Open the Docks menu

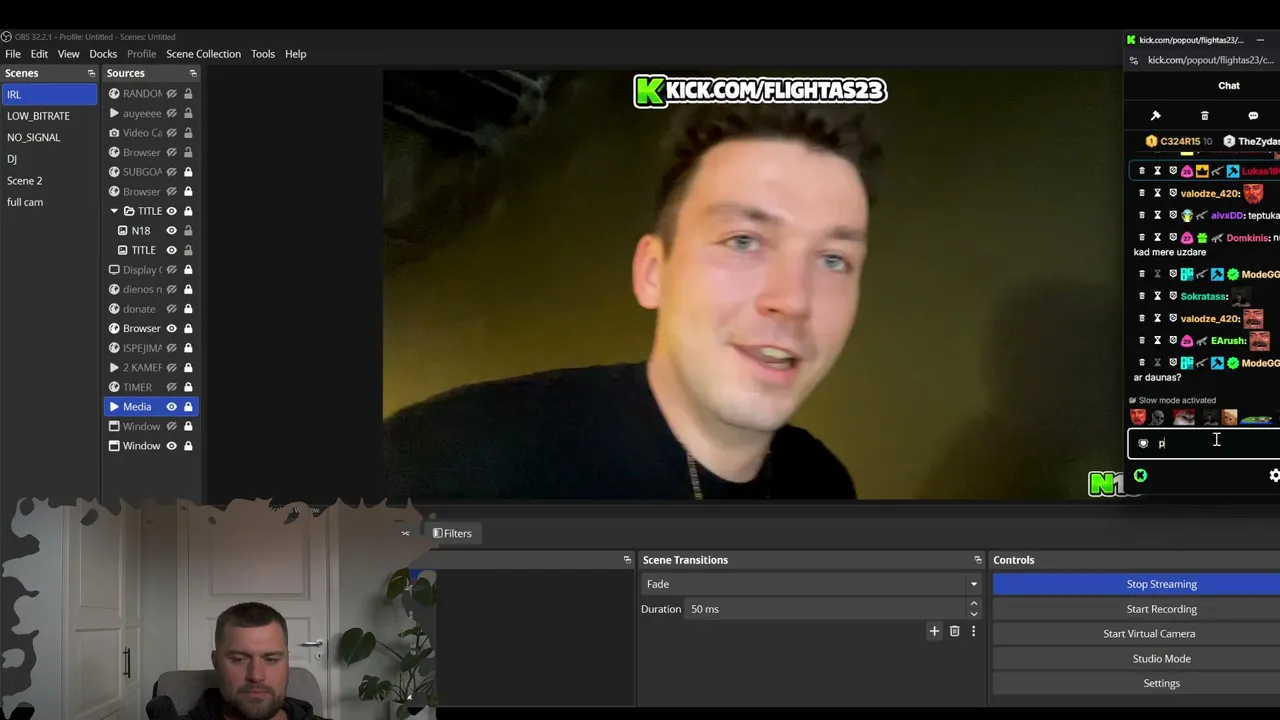pyautogui.click(x=103, y=54)
